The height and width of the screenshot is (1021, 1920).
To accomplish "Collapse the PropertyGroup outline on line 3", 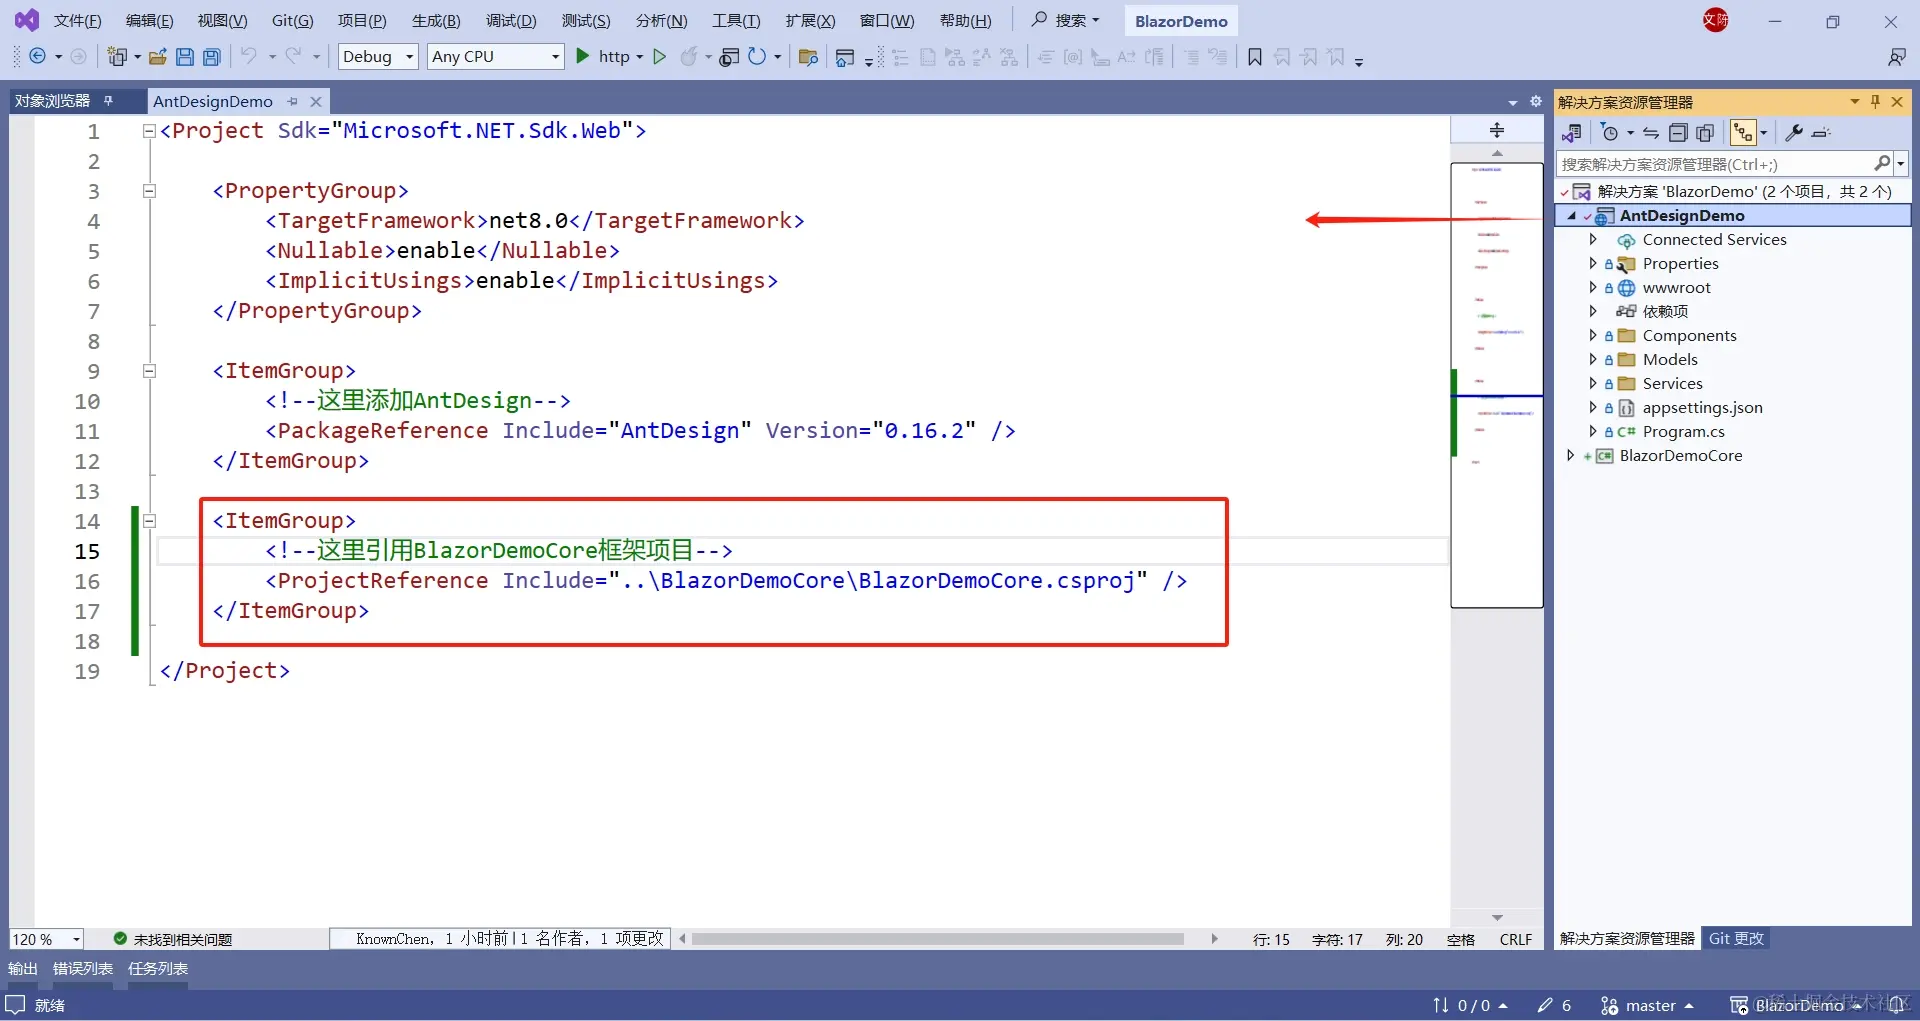I will click(x=149, y=191).
